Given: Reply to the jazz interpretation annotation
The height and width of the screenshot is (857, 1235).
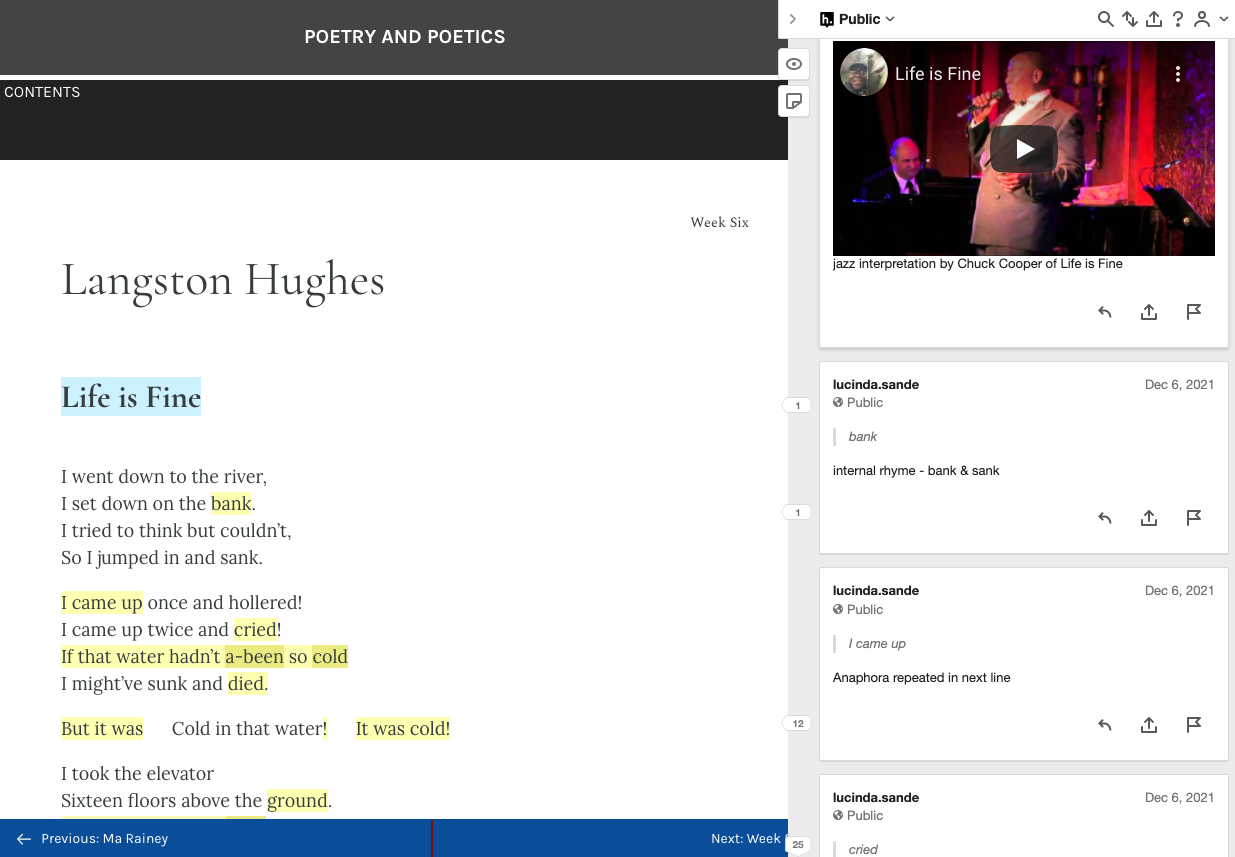Looking at the screenshot, I should coord(1105,312).
